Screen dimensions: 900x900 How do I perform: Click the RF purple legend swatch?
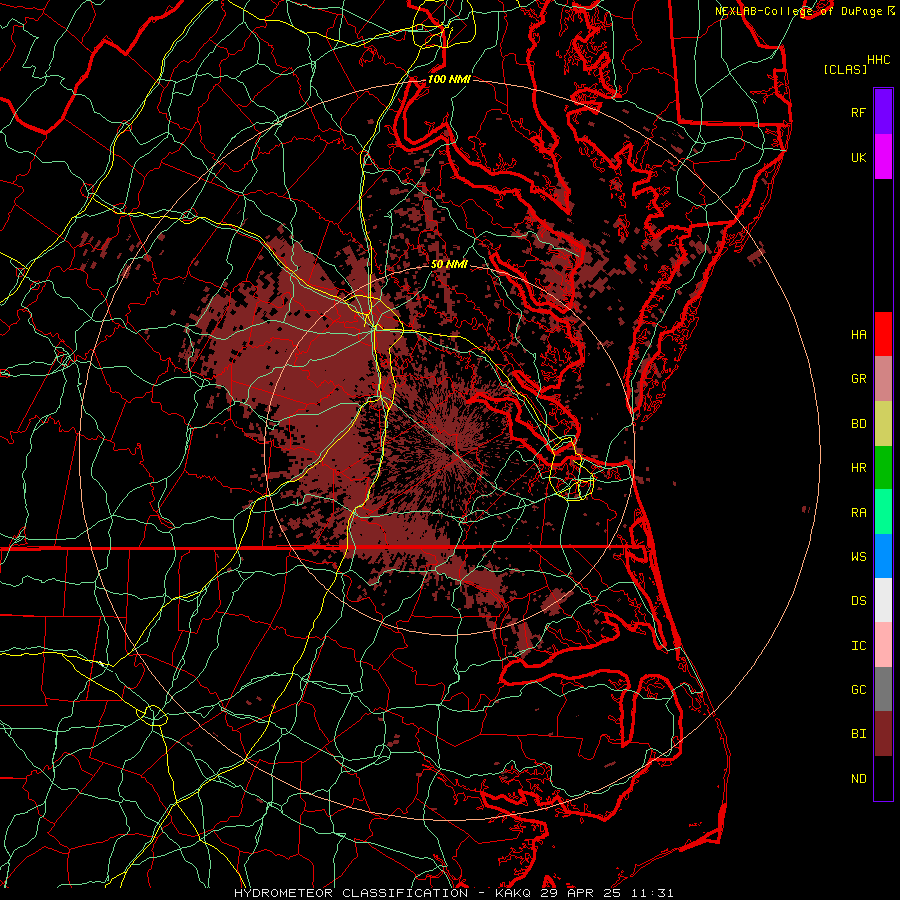(x=883, y=112)
